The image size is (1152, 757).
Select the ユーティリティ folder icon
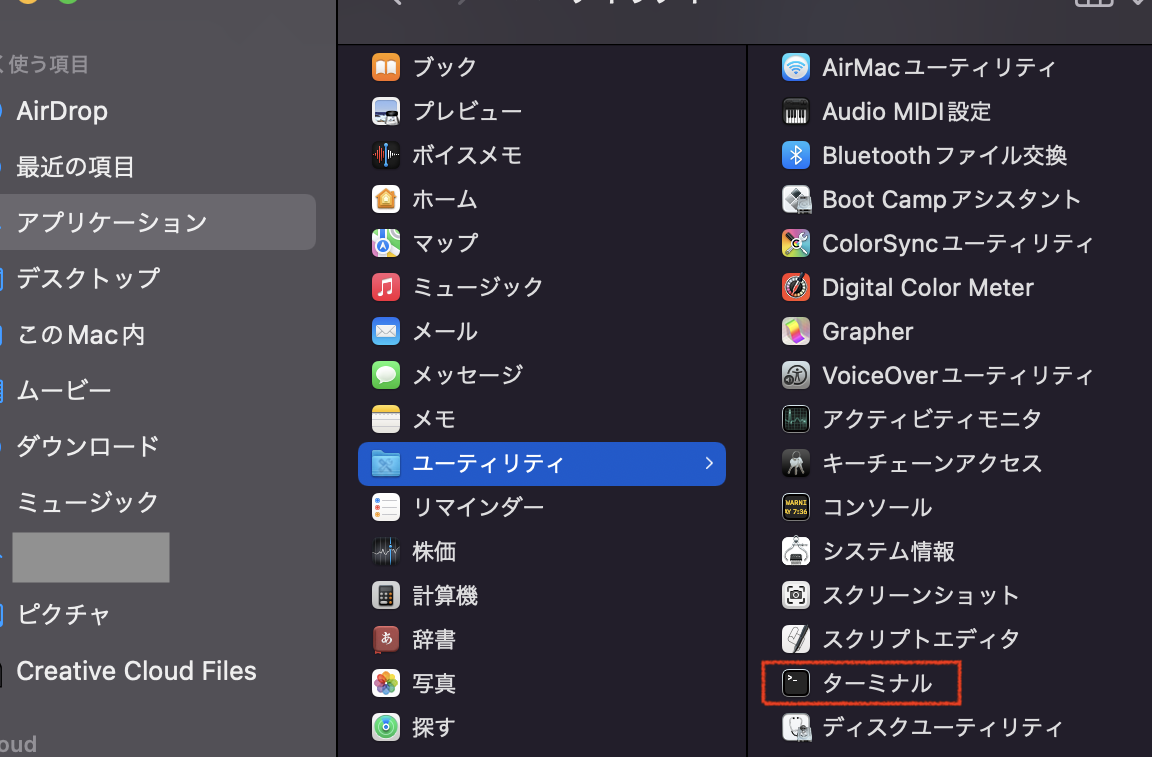tap(386, 464)
